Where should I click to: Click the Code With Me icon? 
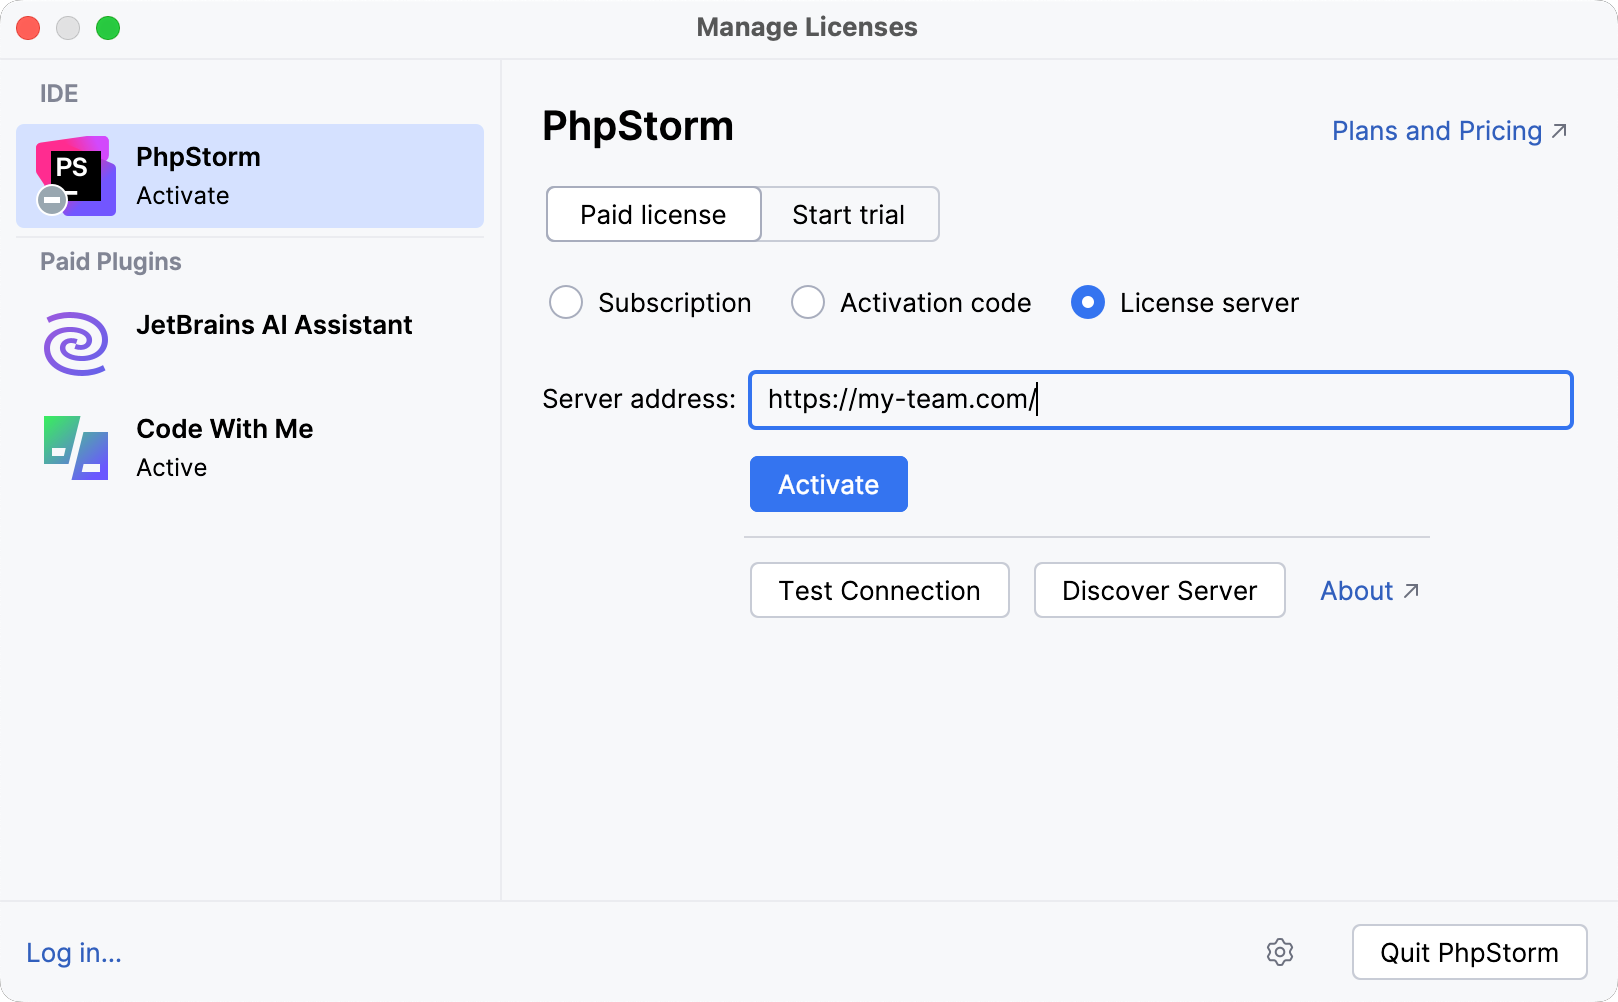click(75, 448)
